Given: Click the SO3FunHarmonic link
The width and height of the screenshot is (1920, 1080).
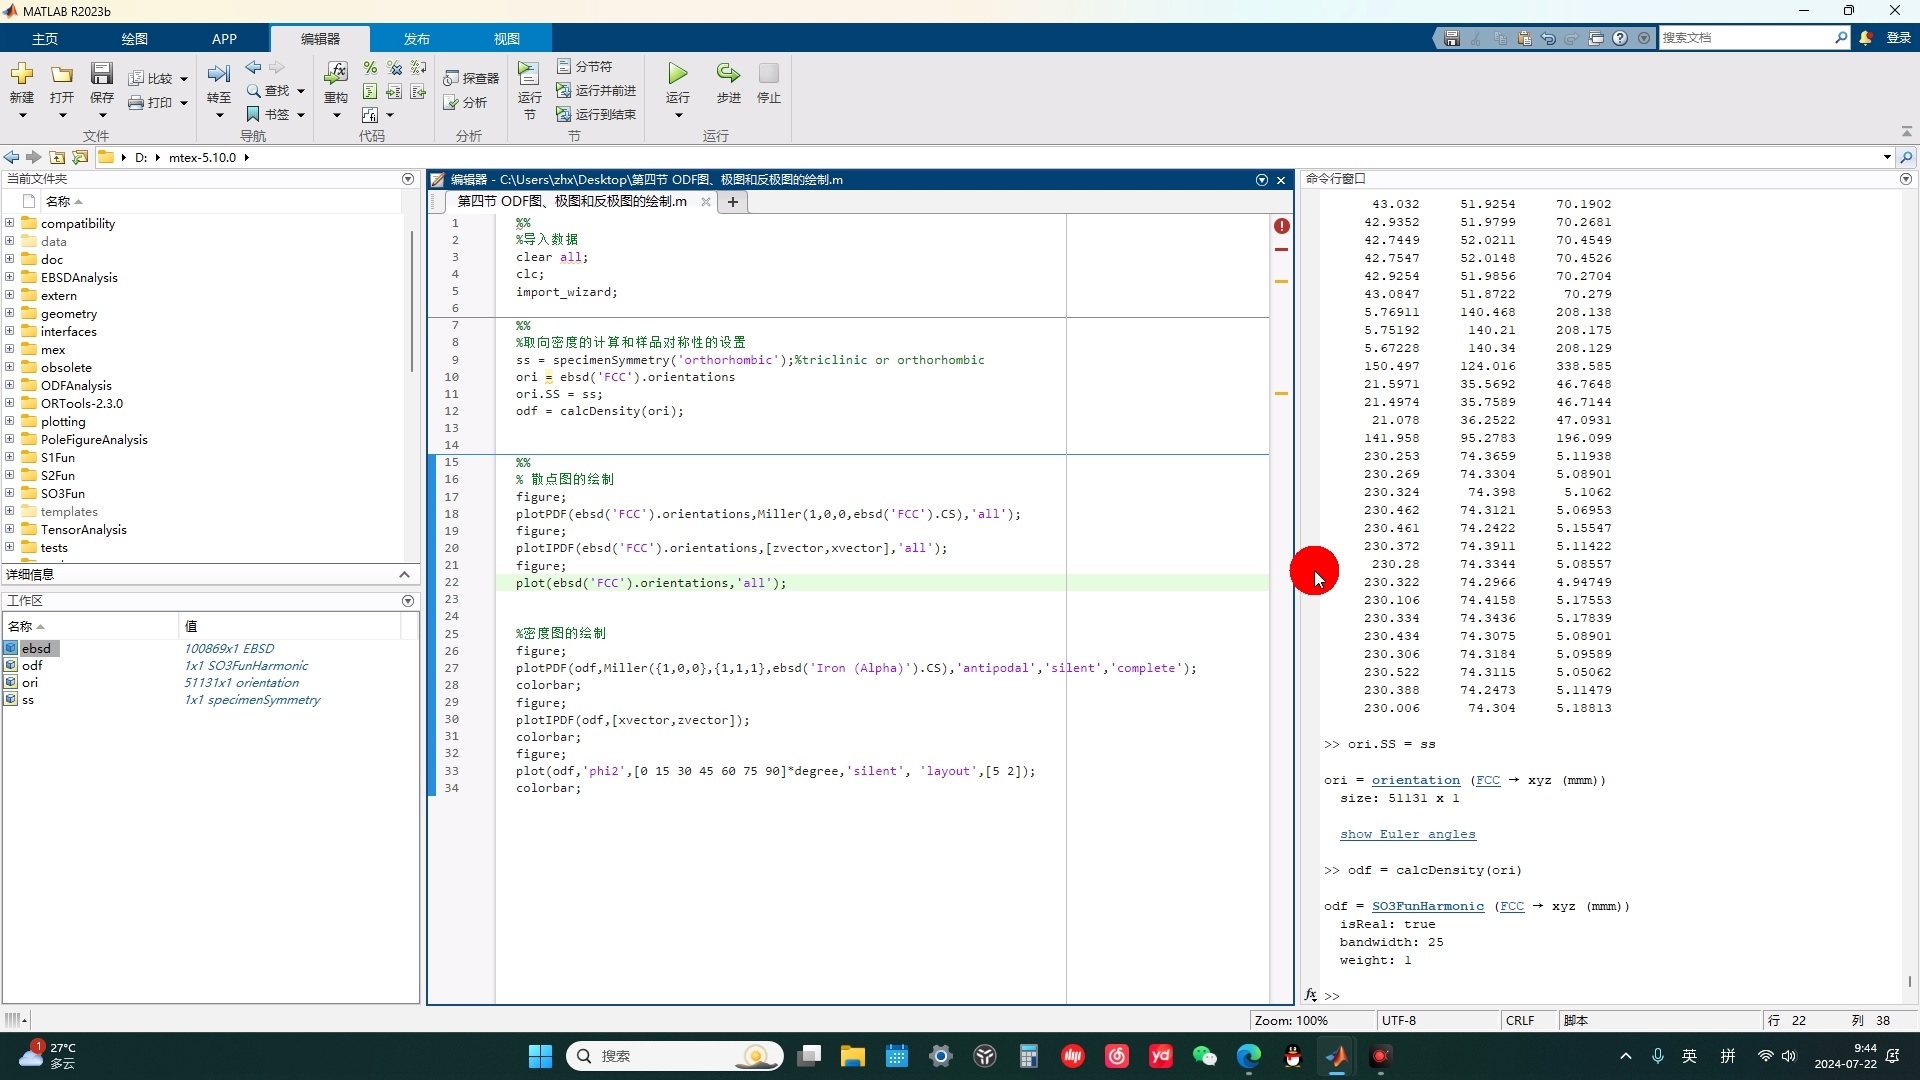Looking at the screenshot, I should coord(1427,907).
